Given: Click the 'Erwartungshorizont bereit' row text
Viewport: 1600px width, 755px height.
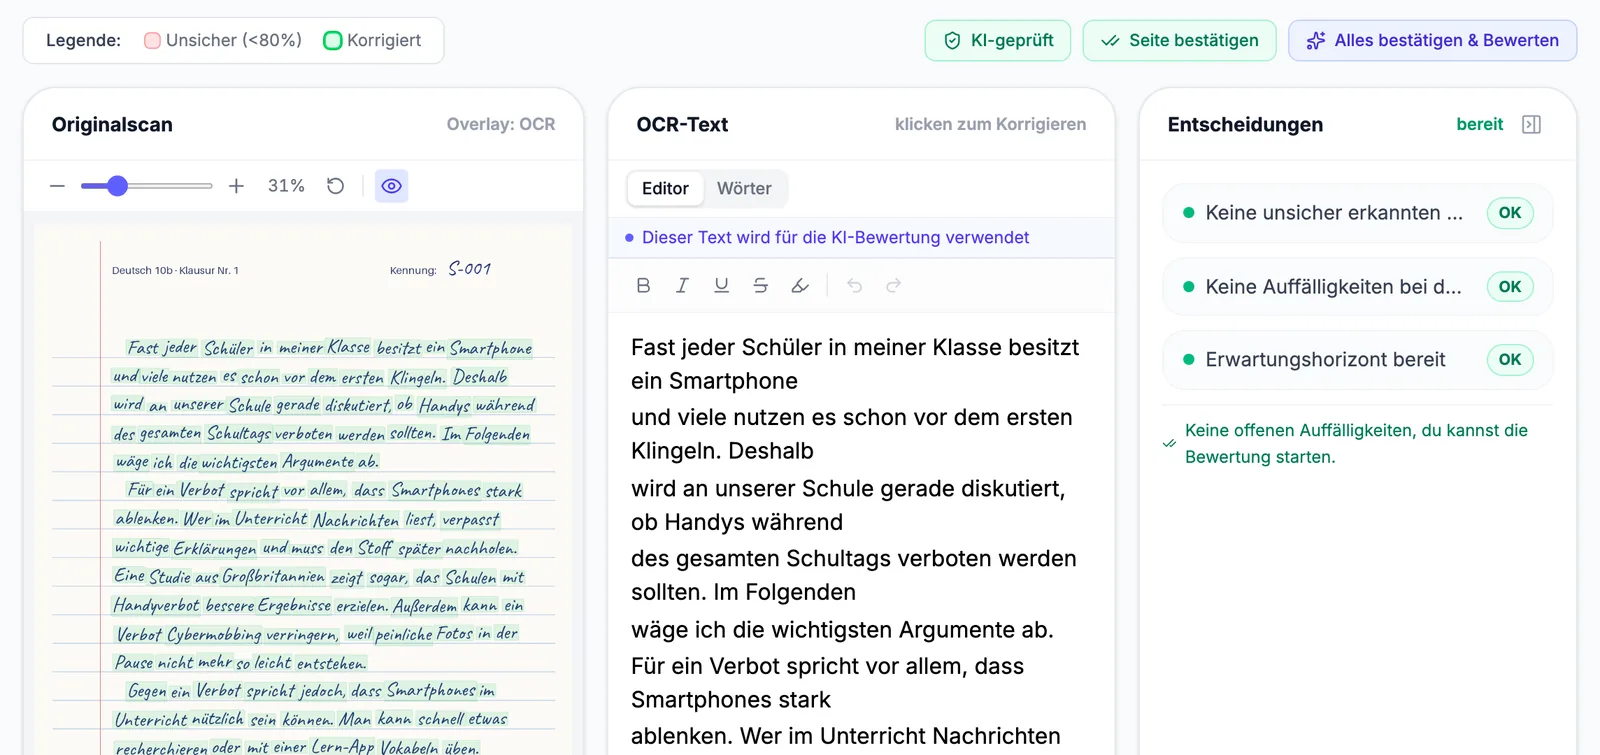Looking at the screenshot, I should pyautogui.click(x=1325, y=360).
